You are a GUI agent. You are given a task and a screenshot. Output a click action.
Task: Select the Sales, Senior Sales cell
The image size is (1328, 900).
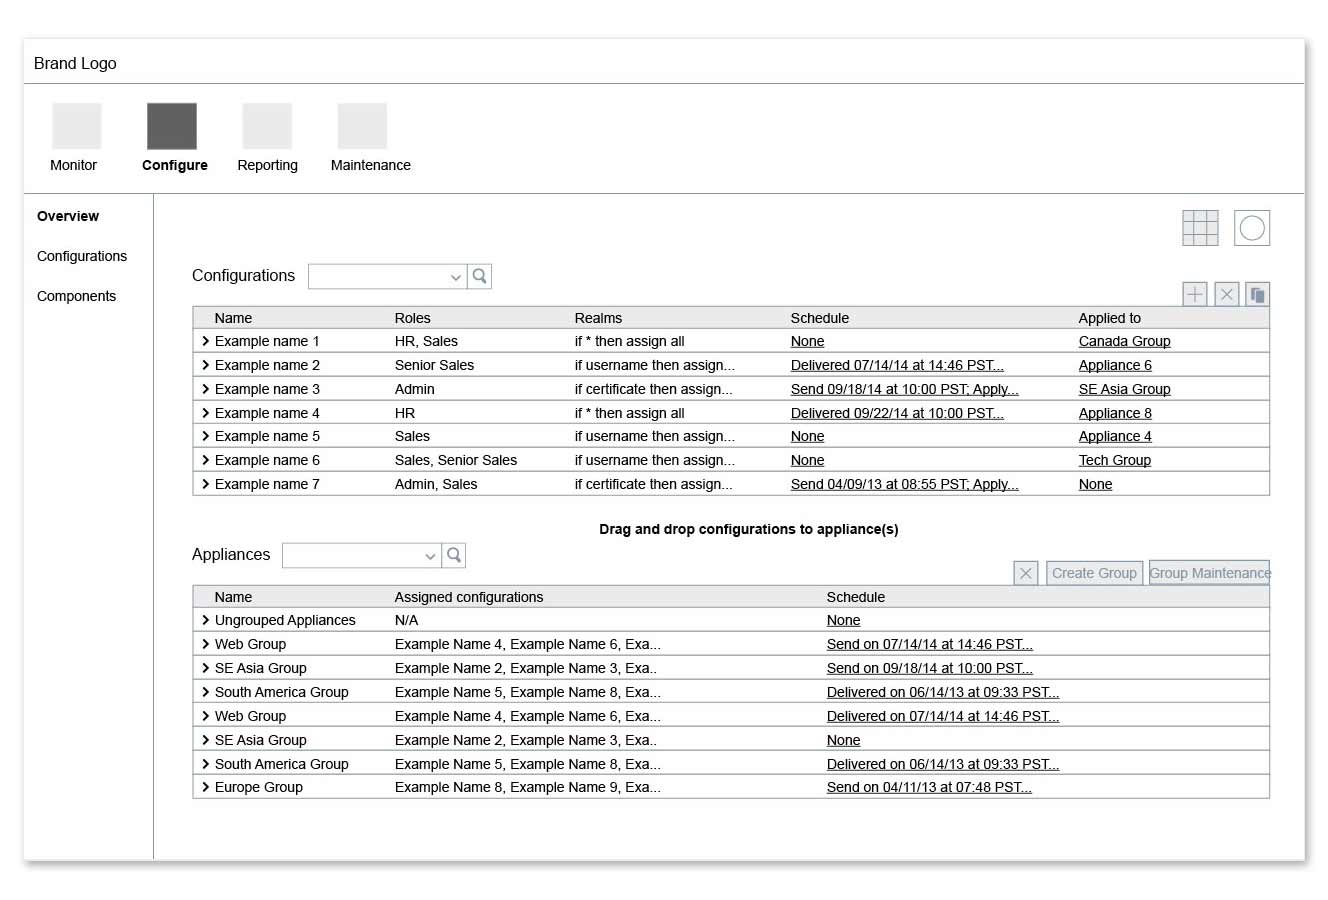456,460
